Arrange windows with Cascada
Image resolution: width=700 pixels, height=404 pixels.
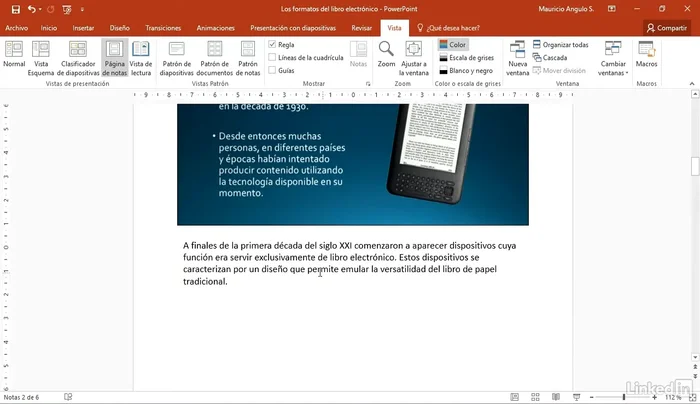pyautogui.click(x=550, y=58)
